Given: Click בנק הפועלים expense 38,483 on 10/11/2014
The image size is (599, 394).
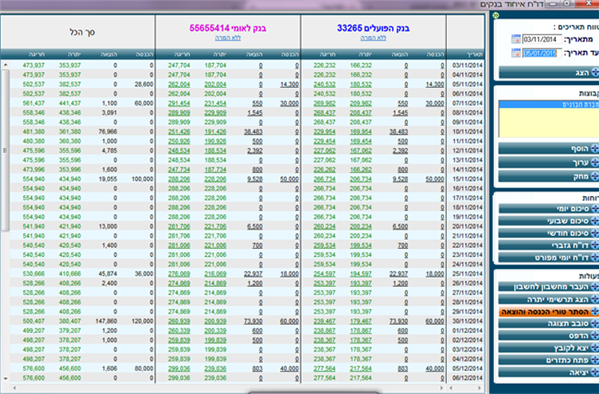Looking at the screenshot, I should [x=398, y=131].
